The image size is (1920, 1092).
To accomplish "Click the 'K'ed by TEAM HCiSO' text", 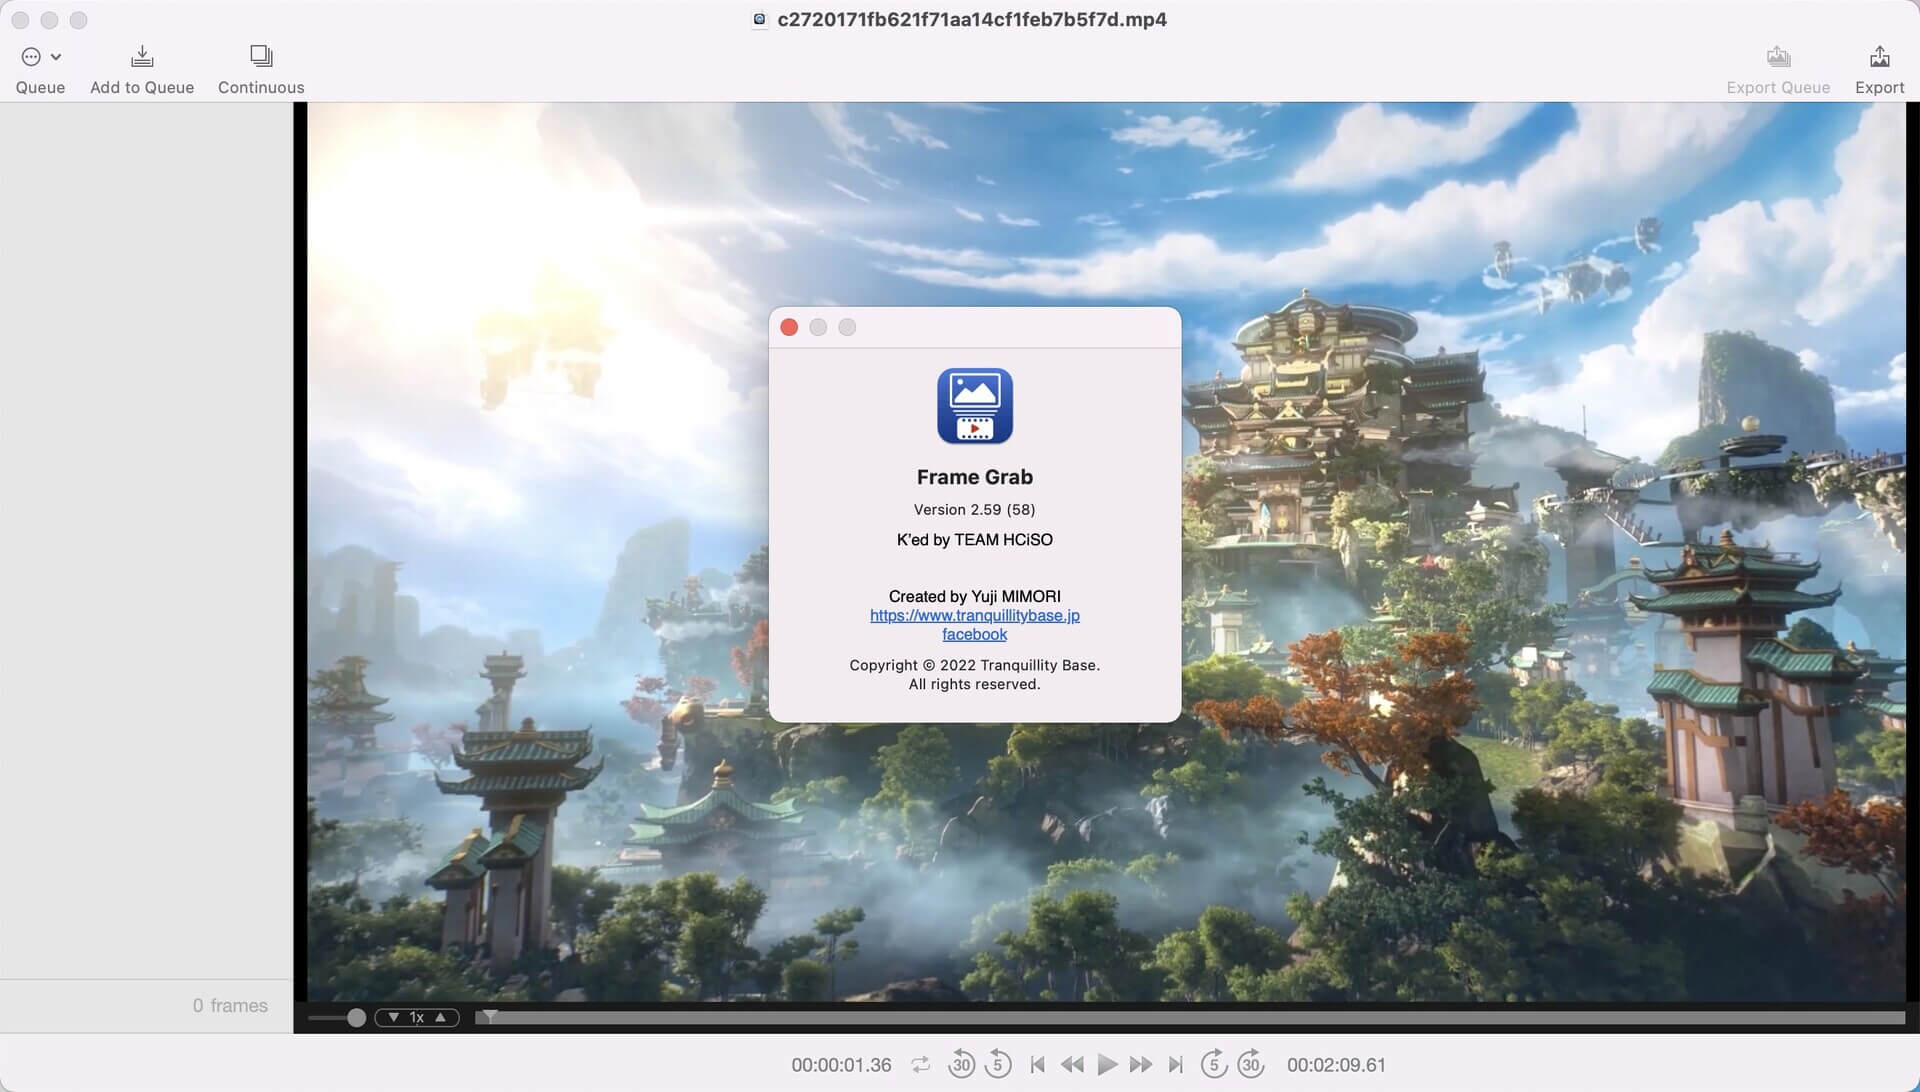I will [x=974, y=540].
